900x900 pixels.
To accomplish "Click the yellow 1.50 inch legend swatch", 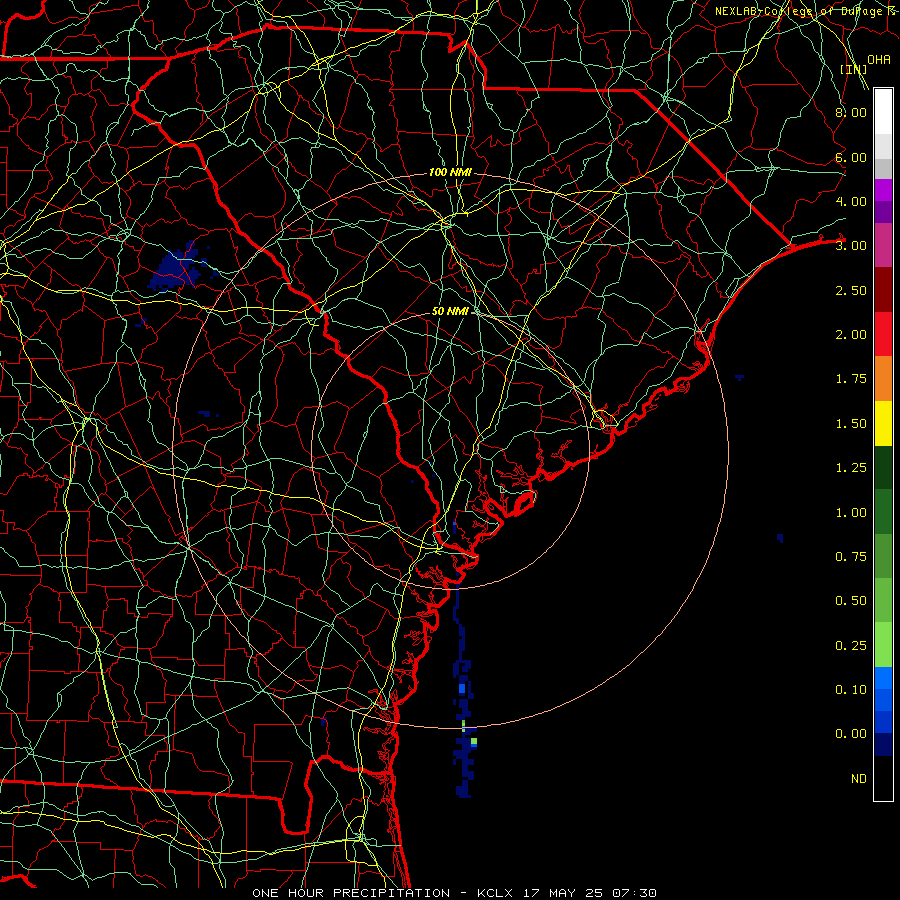I will click(x=883, y=423).
